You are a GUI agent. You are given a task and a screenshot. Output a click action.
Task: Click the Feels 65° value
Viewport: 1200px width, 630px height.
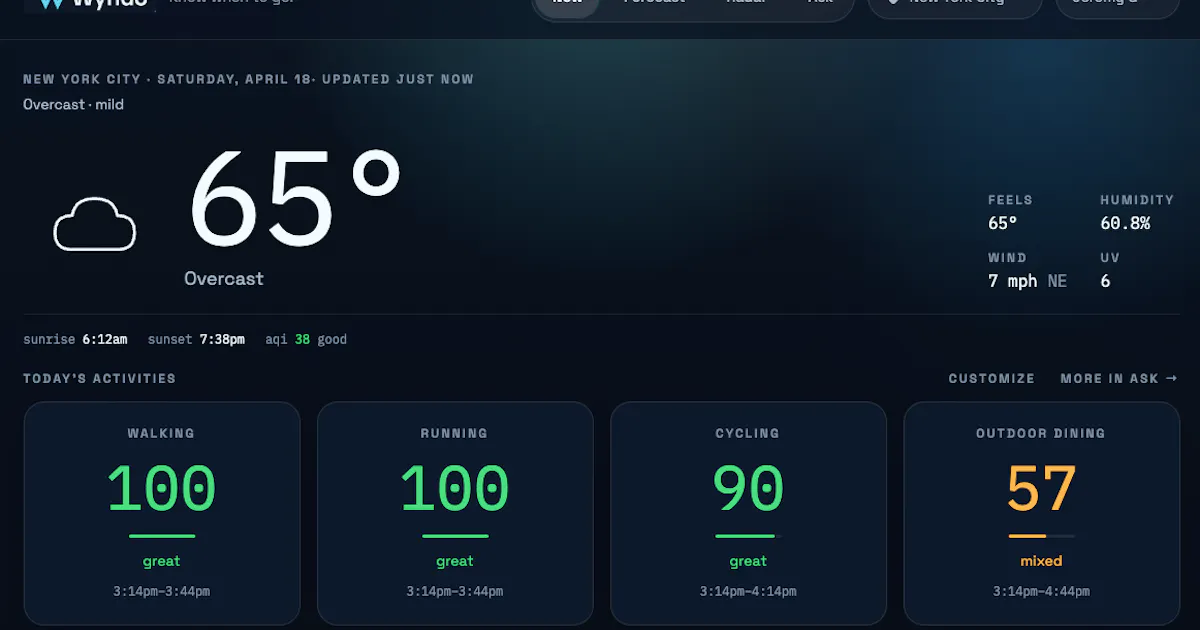point(1003,224)
